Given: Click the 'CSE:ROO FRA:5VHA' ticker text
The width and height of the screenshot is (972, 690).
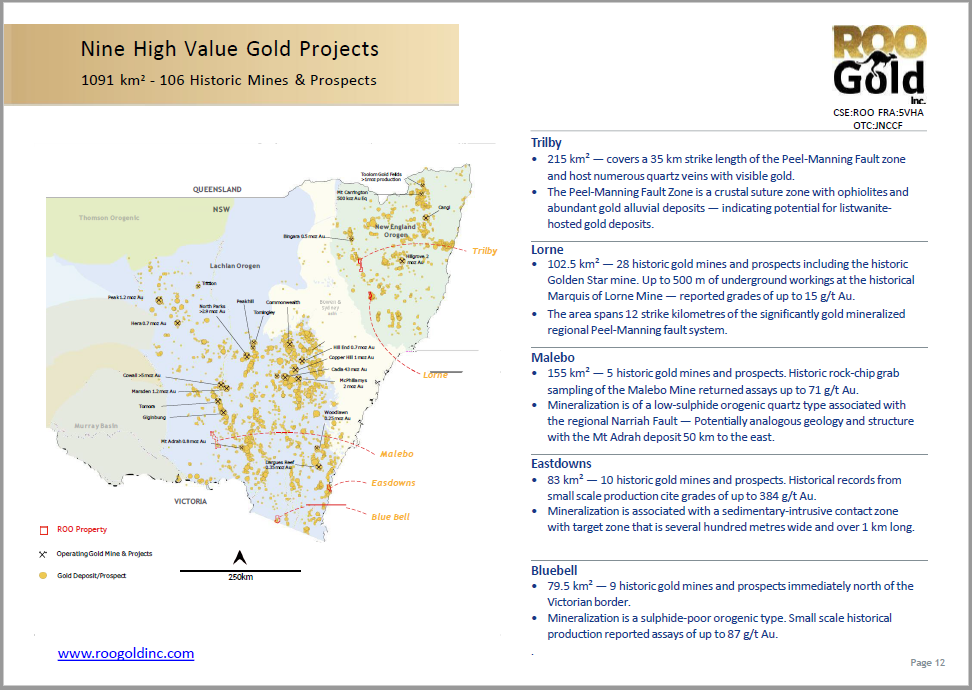Looking at the screenshot, I should pos(878,113).
